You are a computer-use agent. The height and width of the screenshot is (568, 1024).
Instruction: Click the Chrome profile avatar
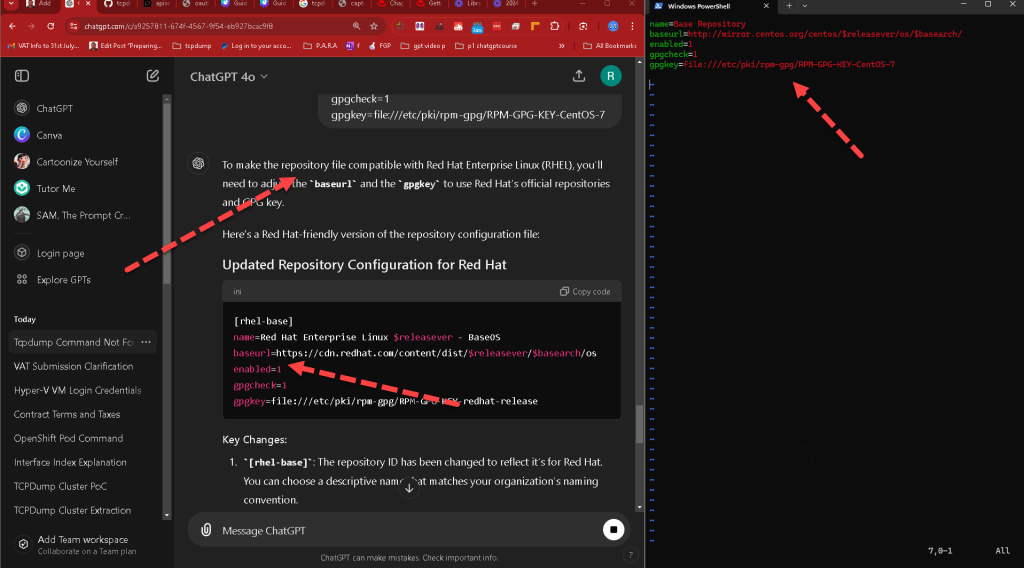coord(613,26)
